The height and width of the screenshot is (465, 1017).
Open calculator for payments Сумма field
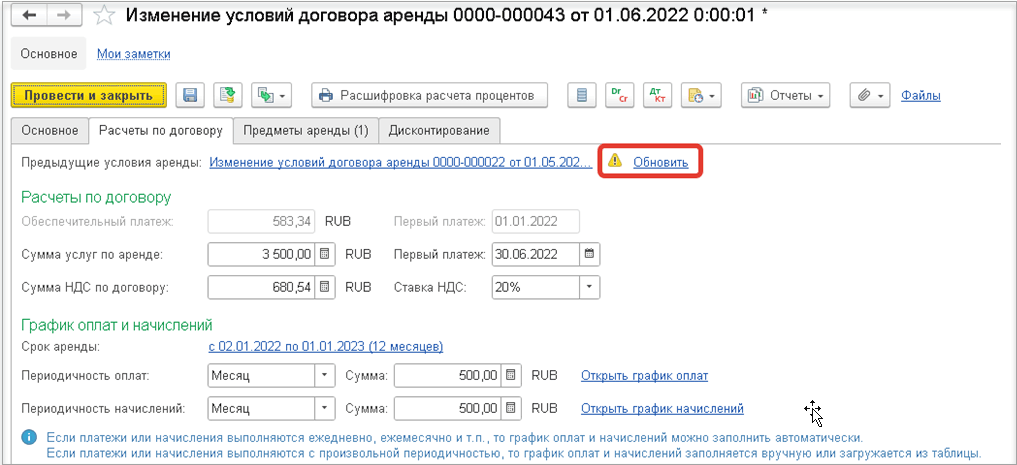pyautogui.click(x=511, y=375)
